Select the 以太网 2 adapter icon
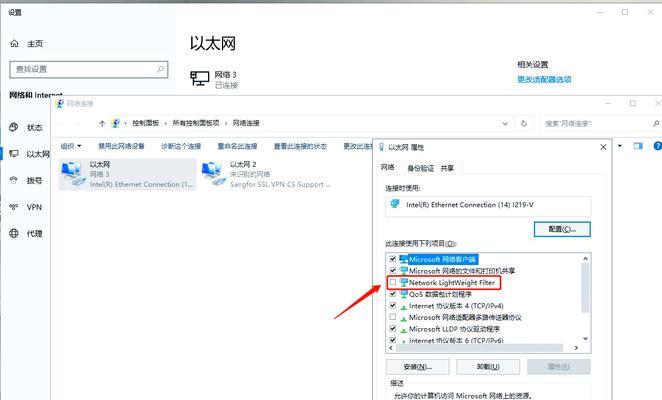This screenshot has width=662, height=400. pos(213,174)
